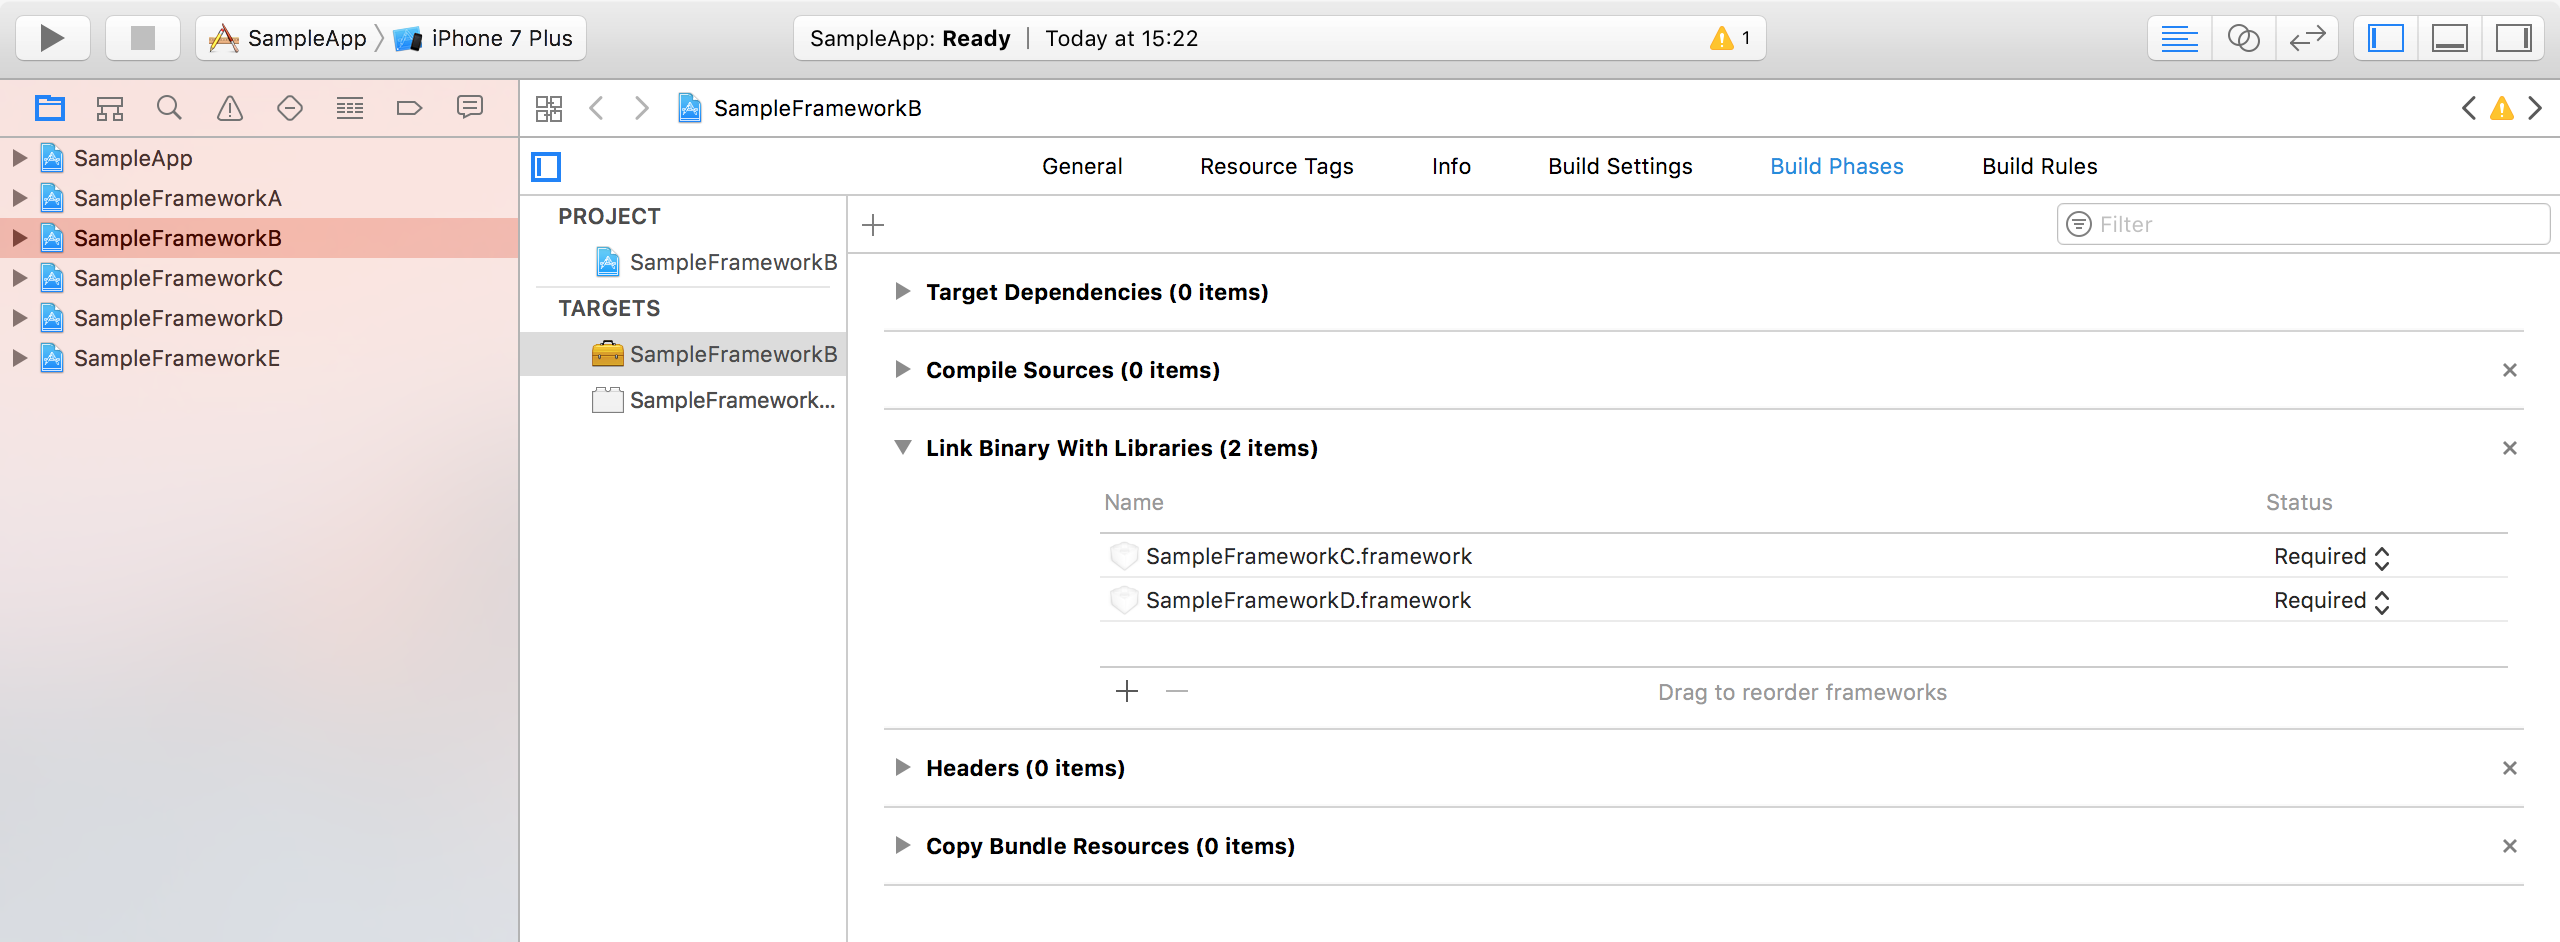Viewport: 2560px width, 942px height.
Task: Choose the iPhone 7 Plus destination
Action: point(483,38)
